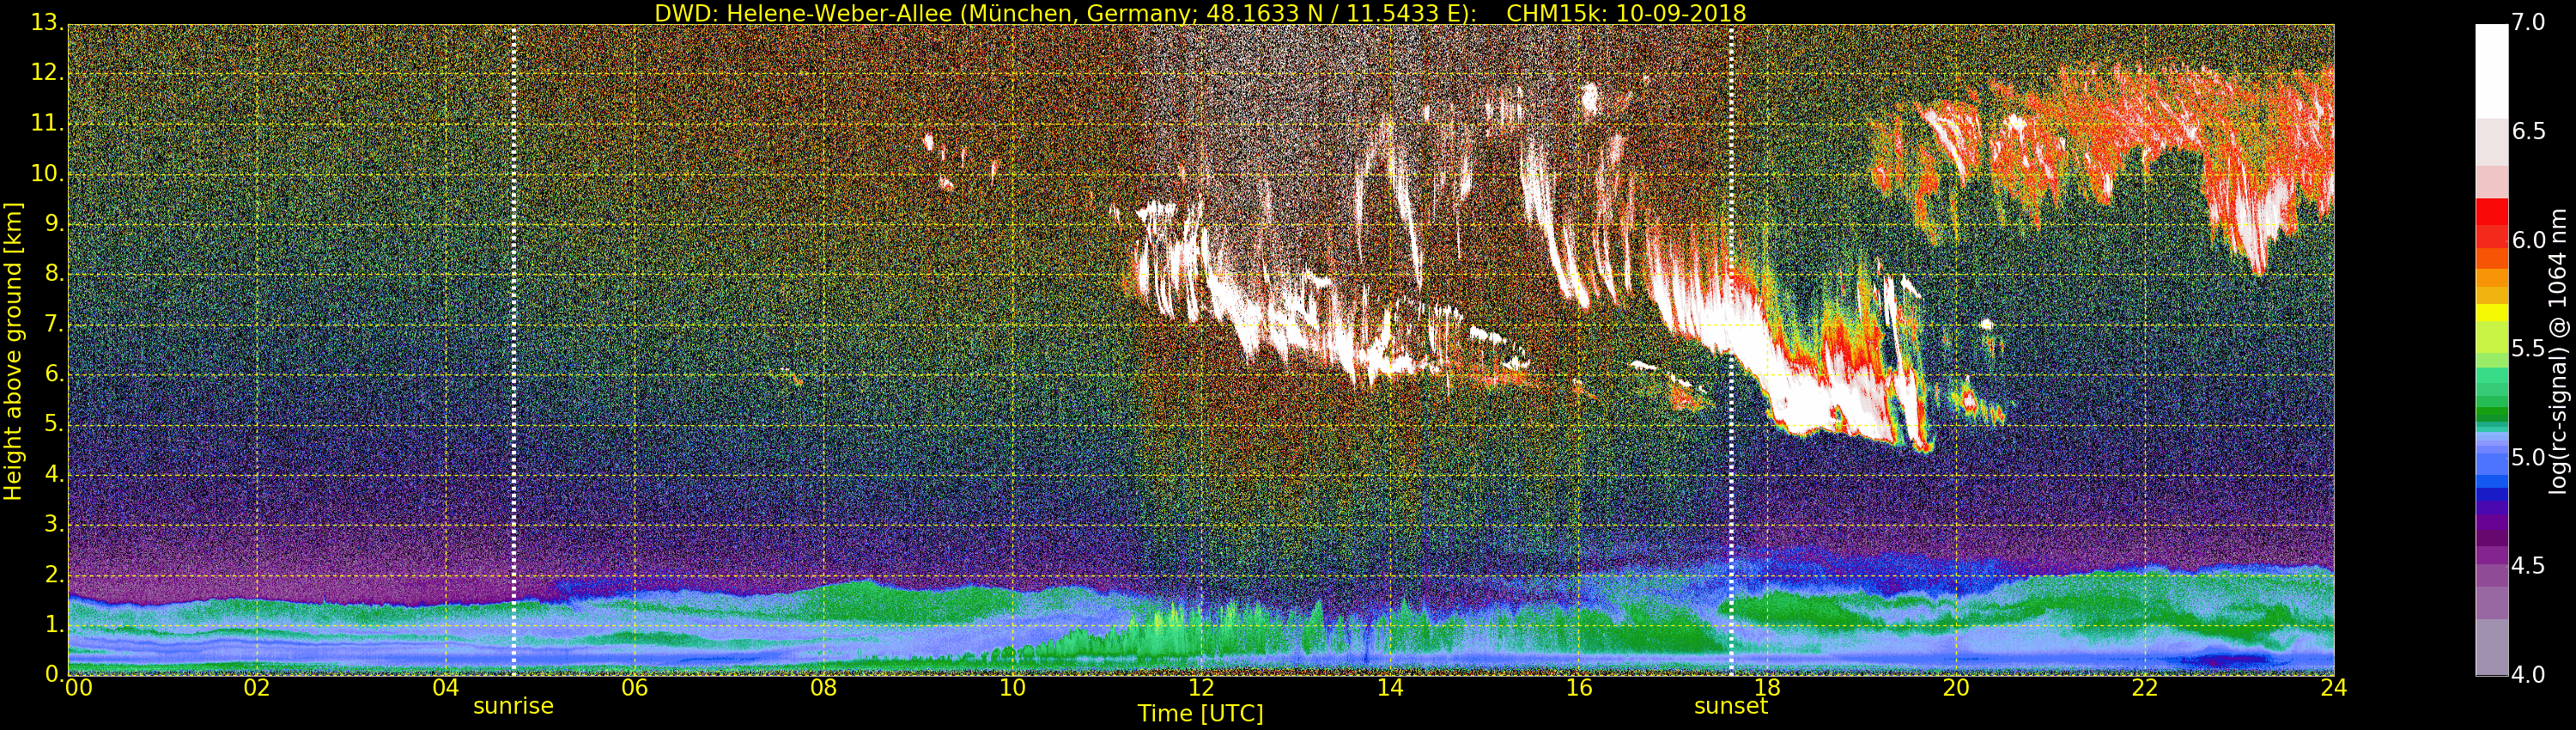
Task: Click the white dotted sunset line in the plot
Action: [1731, 350]
